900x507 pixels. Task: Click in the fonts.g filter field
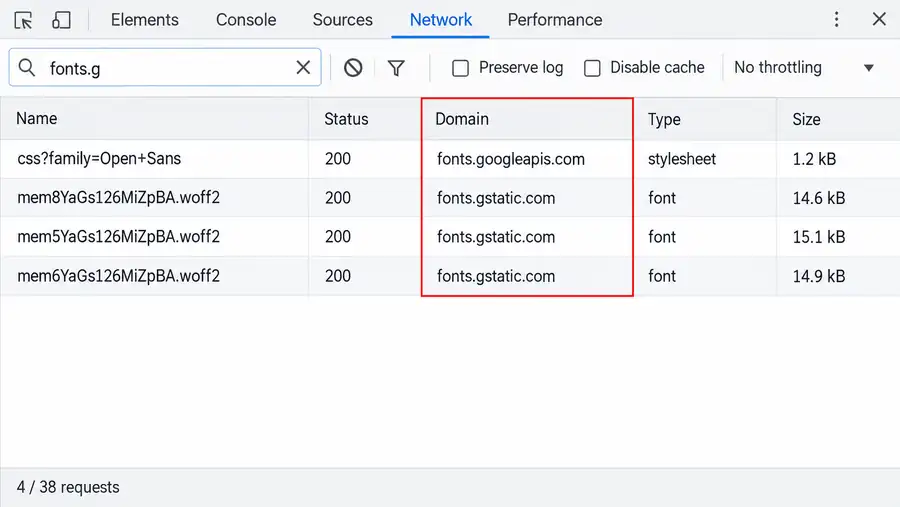pyautogui.click(x=166, y=68)
